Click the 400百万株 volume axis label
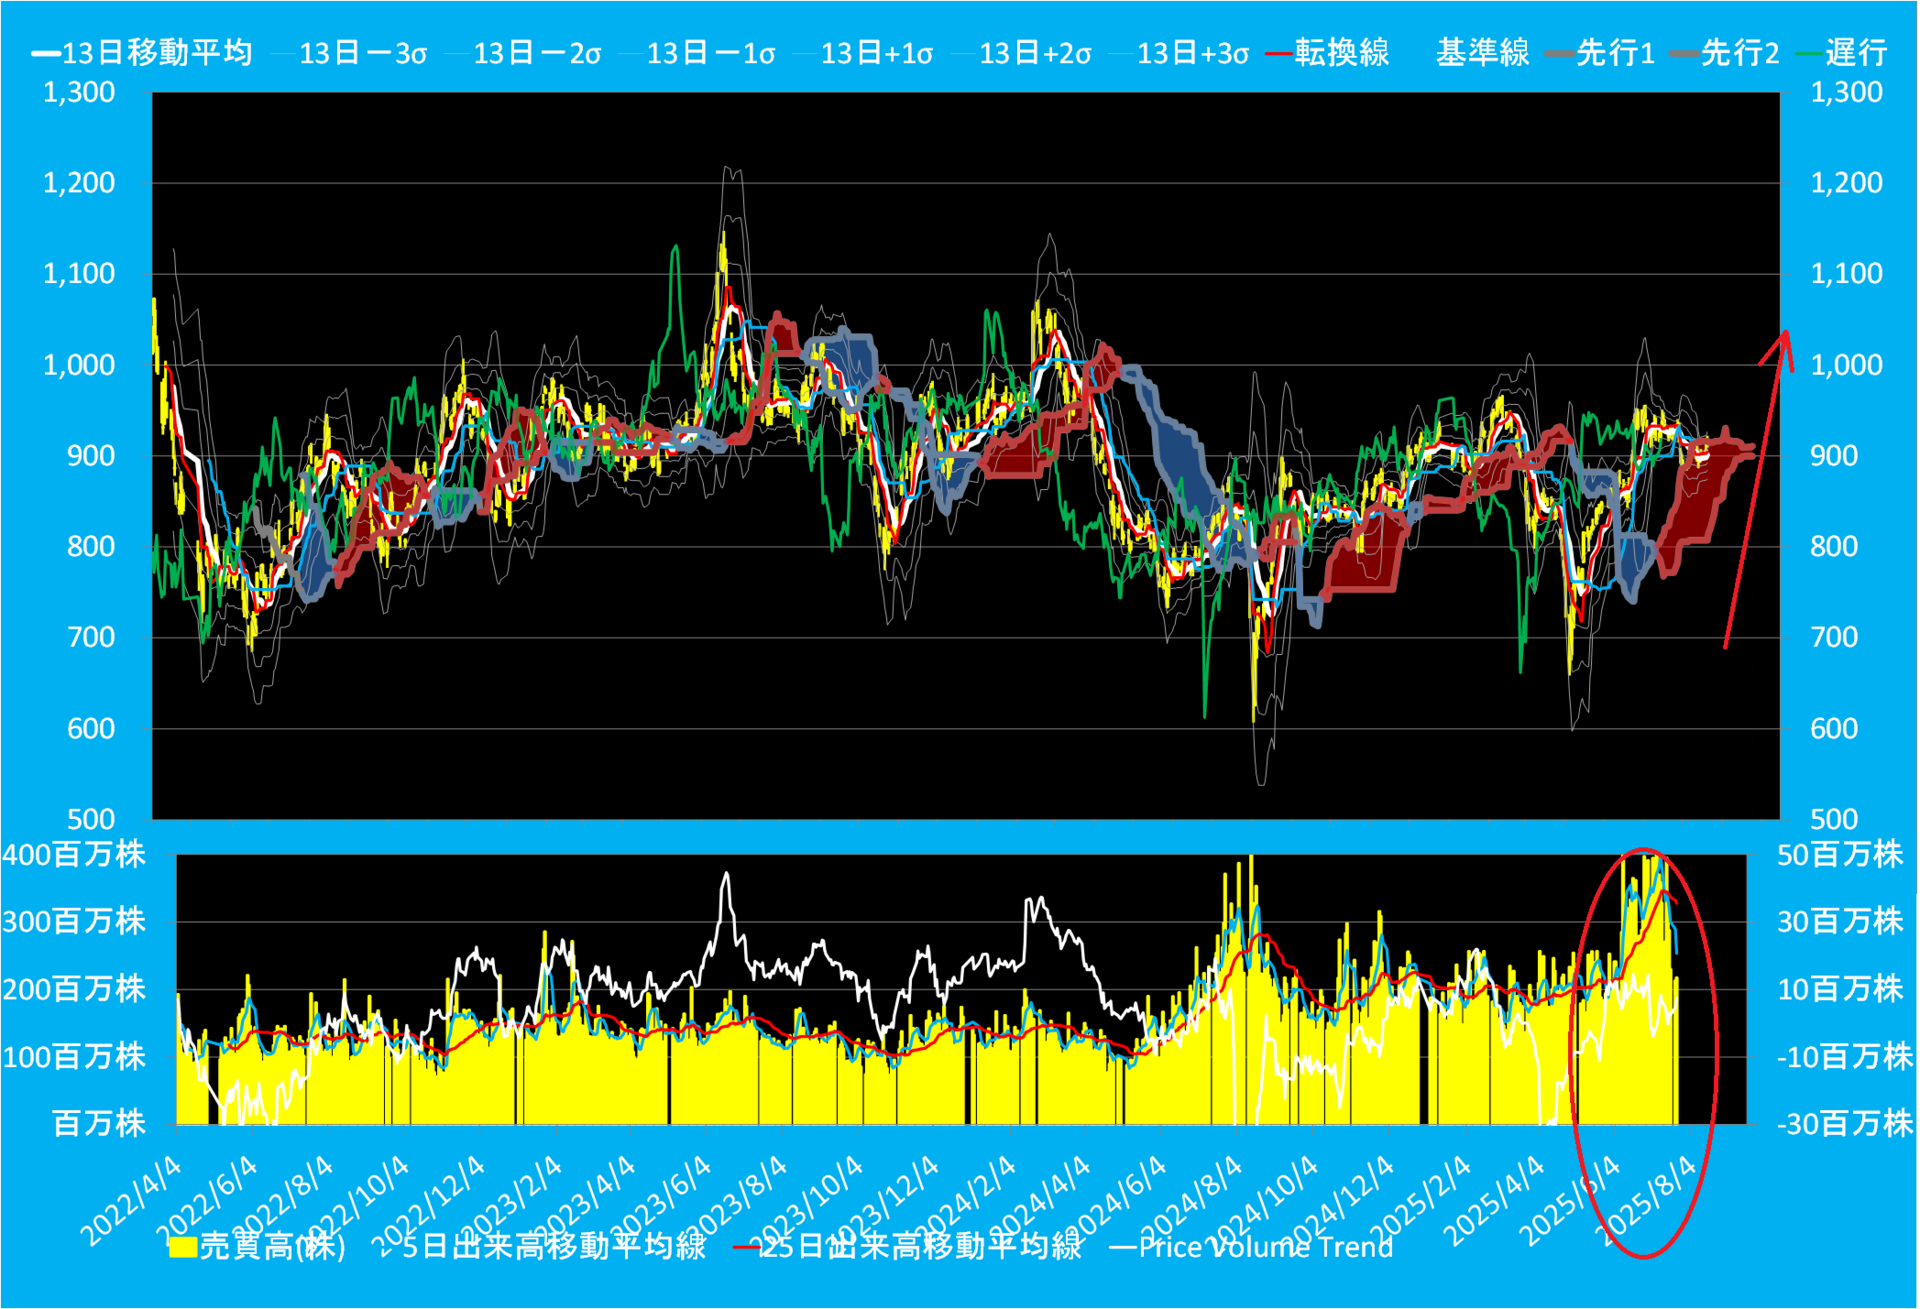The height and width of the screenshot is (1309, 1920). [74, 855]
